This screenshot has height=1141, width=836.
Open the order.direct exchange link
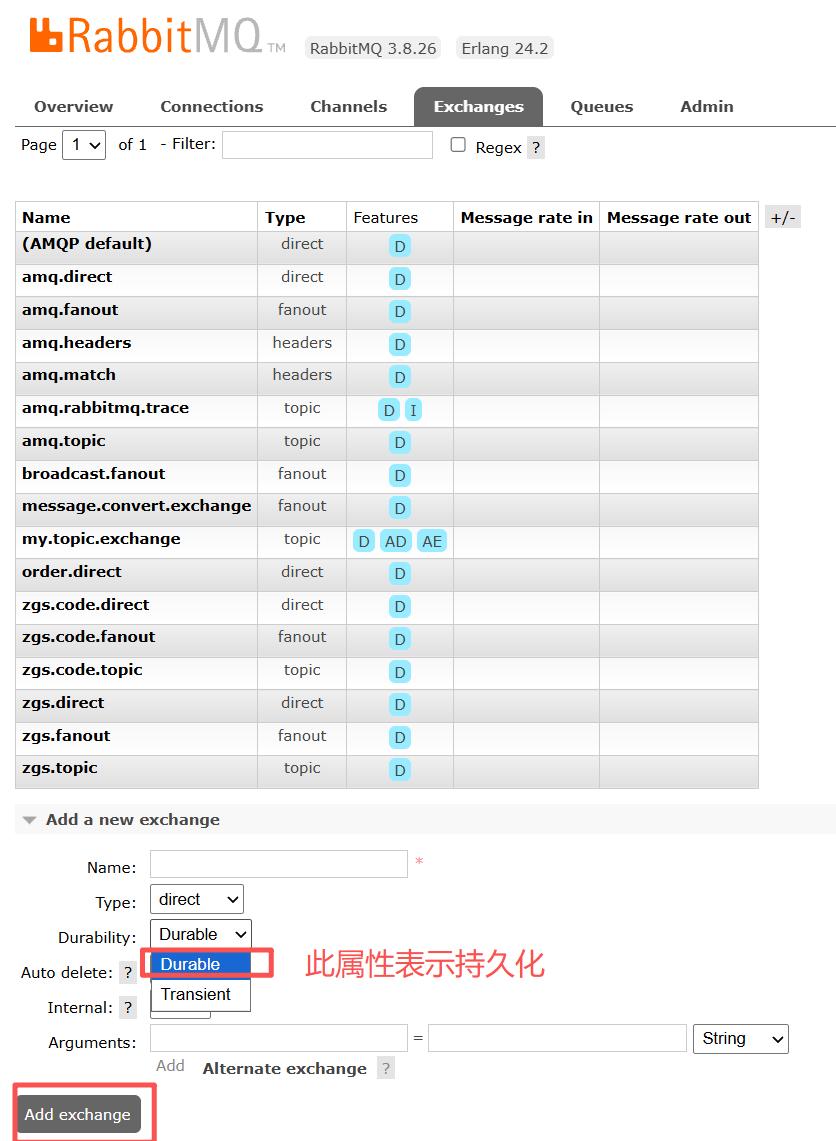point(71,572)
